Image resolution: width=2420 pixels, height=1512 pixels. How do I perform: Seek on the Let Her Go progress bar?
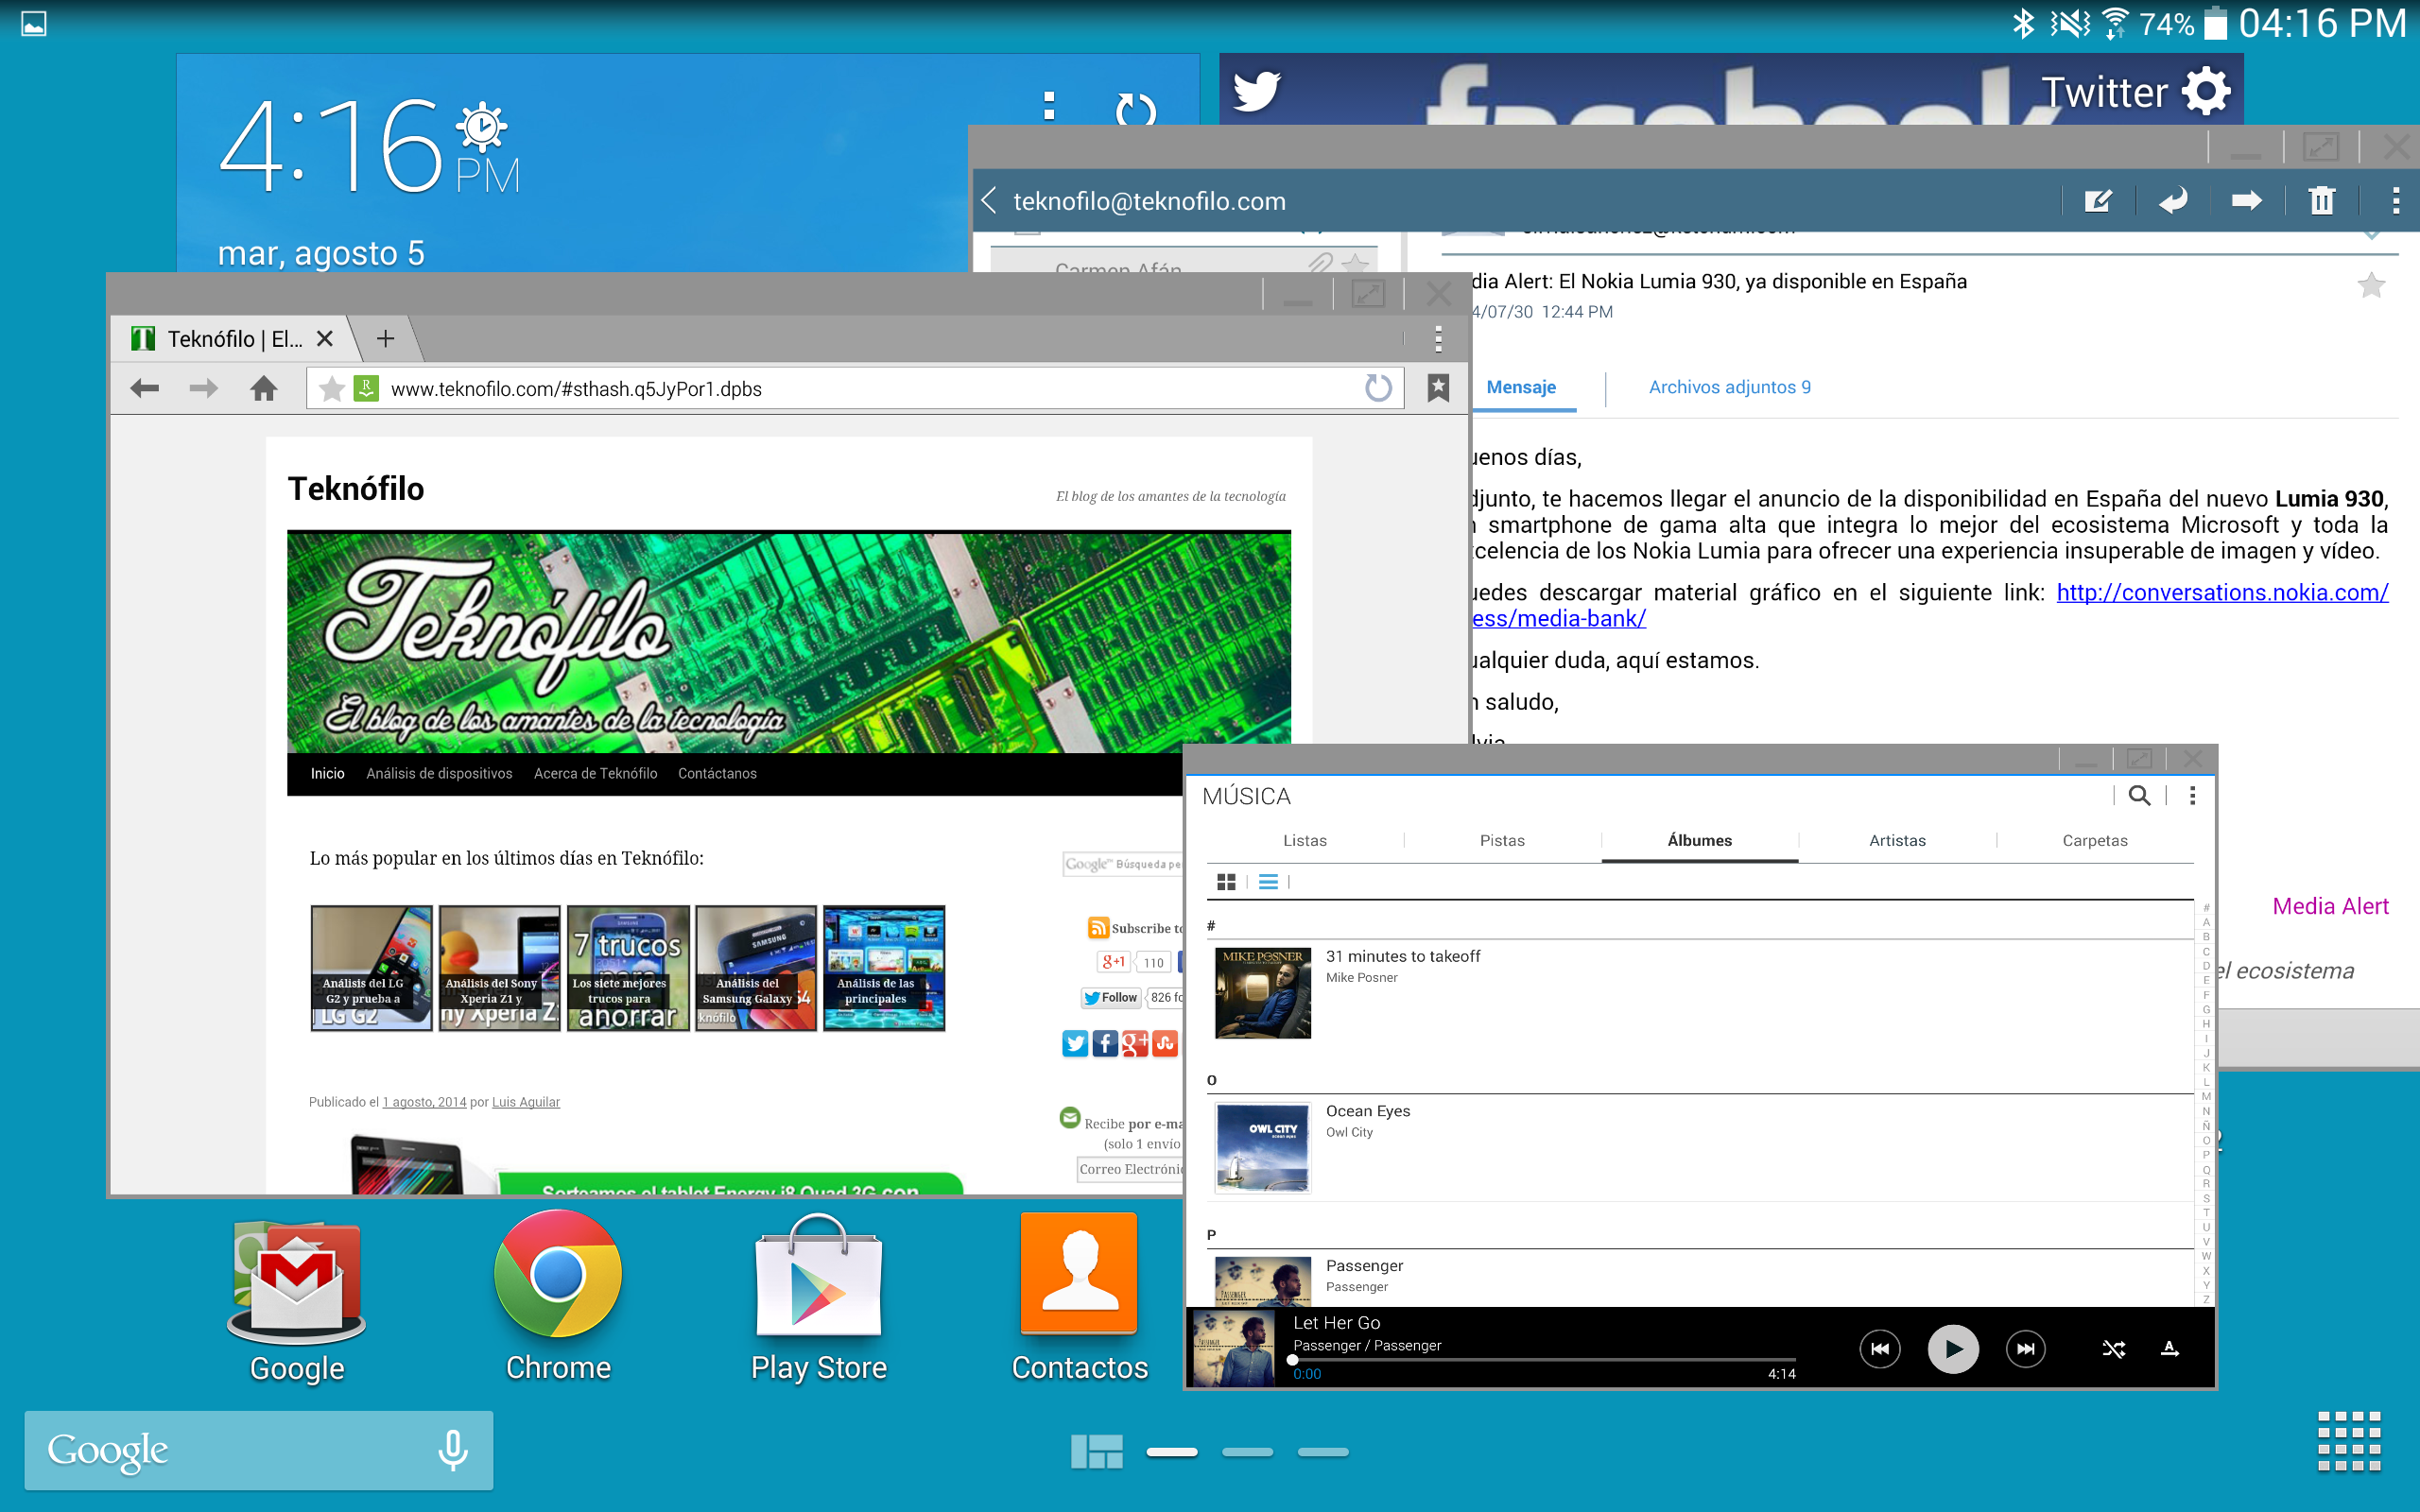coord(1543,1360)
